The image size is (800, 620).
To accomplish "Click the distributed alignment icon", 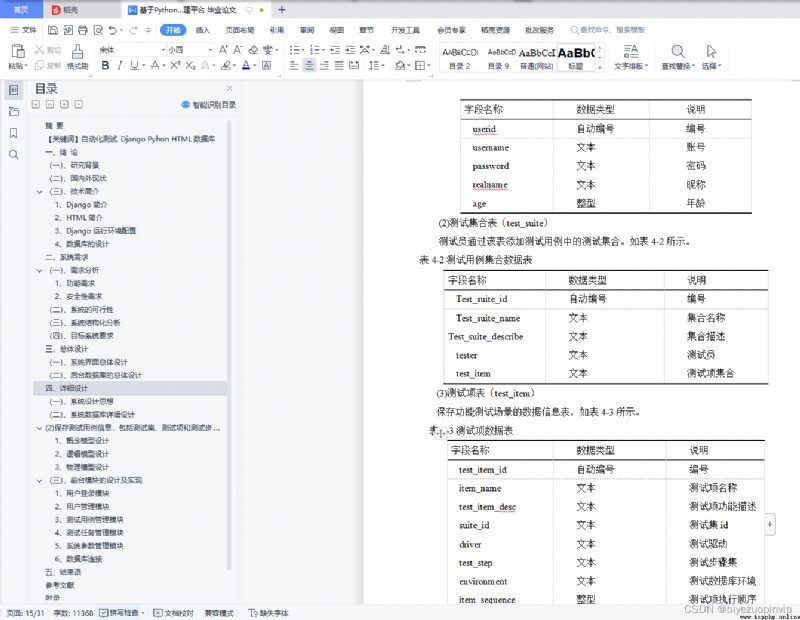I will click(354, 65).
